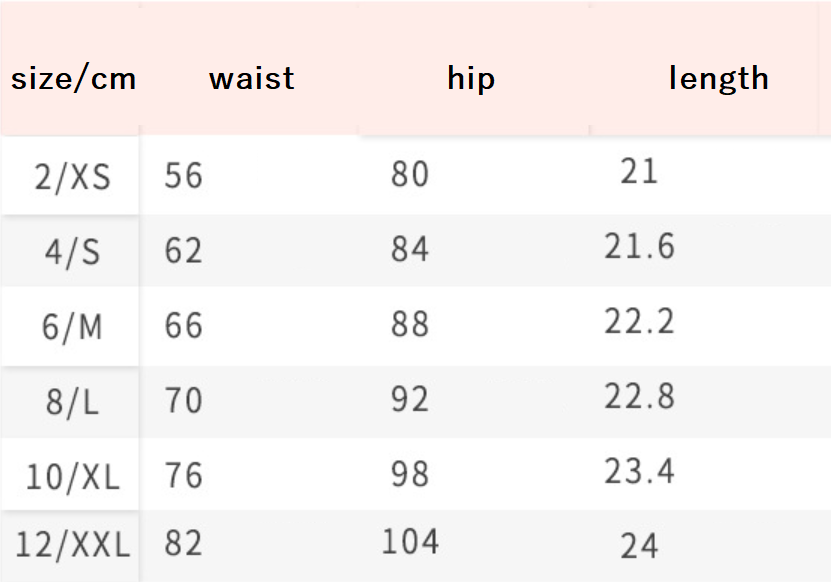Click the hip column header
The width and height of the screenshot is (831, 582).
coord(471,79)
